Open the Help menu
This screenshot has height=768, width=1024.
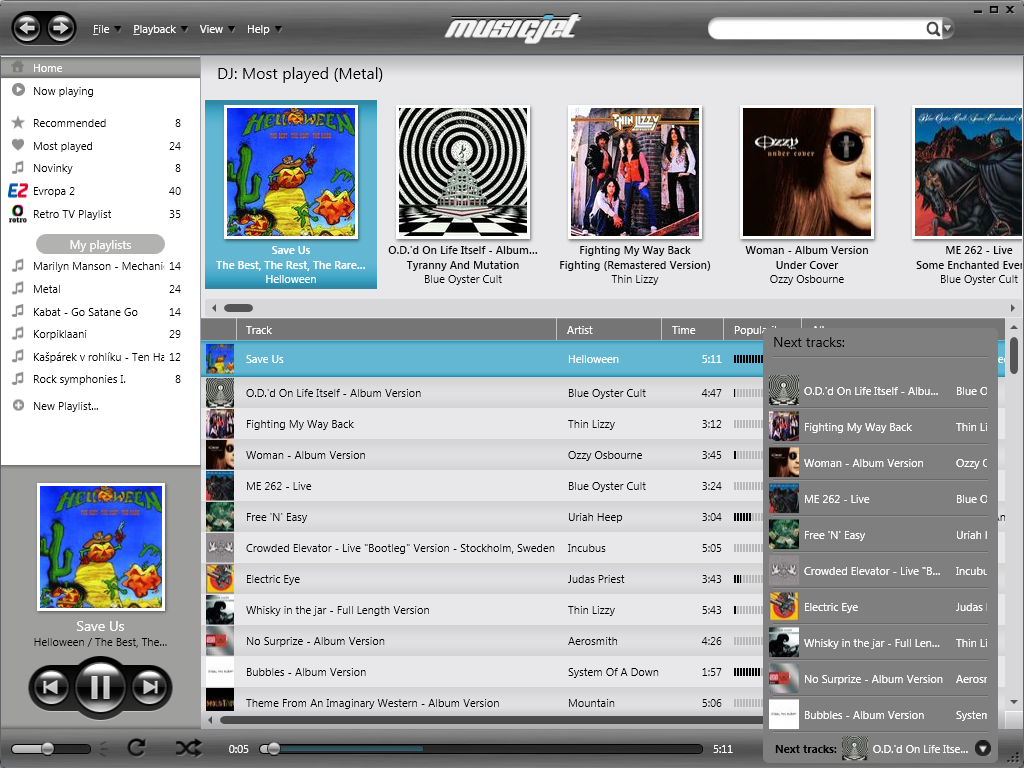264,29
